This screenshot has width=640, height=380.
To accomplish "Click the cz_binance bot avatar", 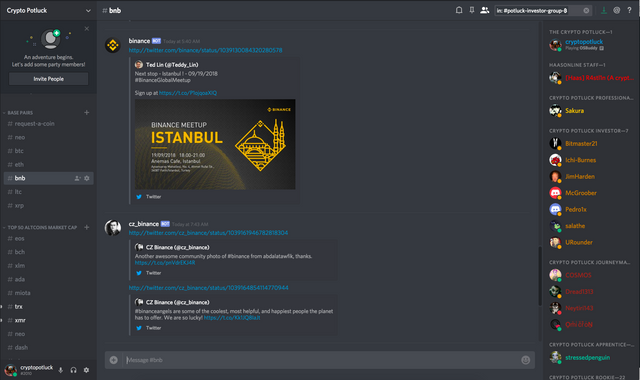I will click(113, 228).
